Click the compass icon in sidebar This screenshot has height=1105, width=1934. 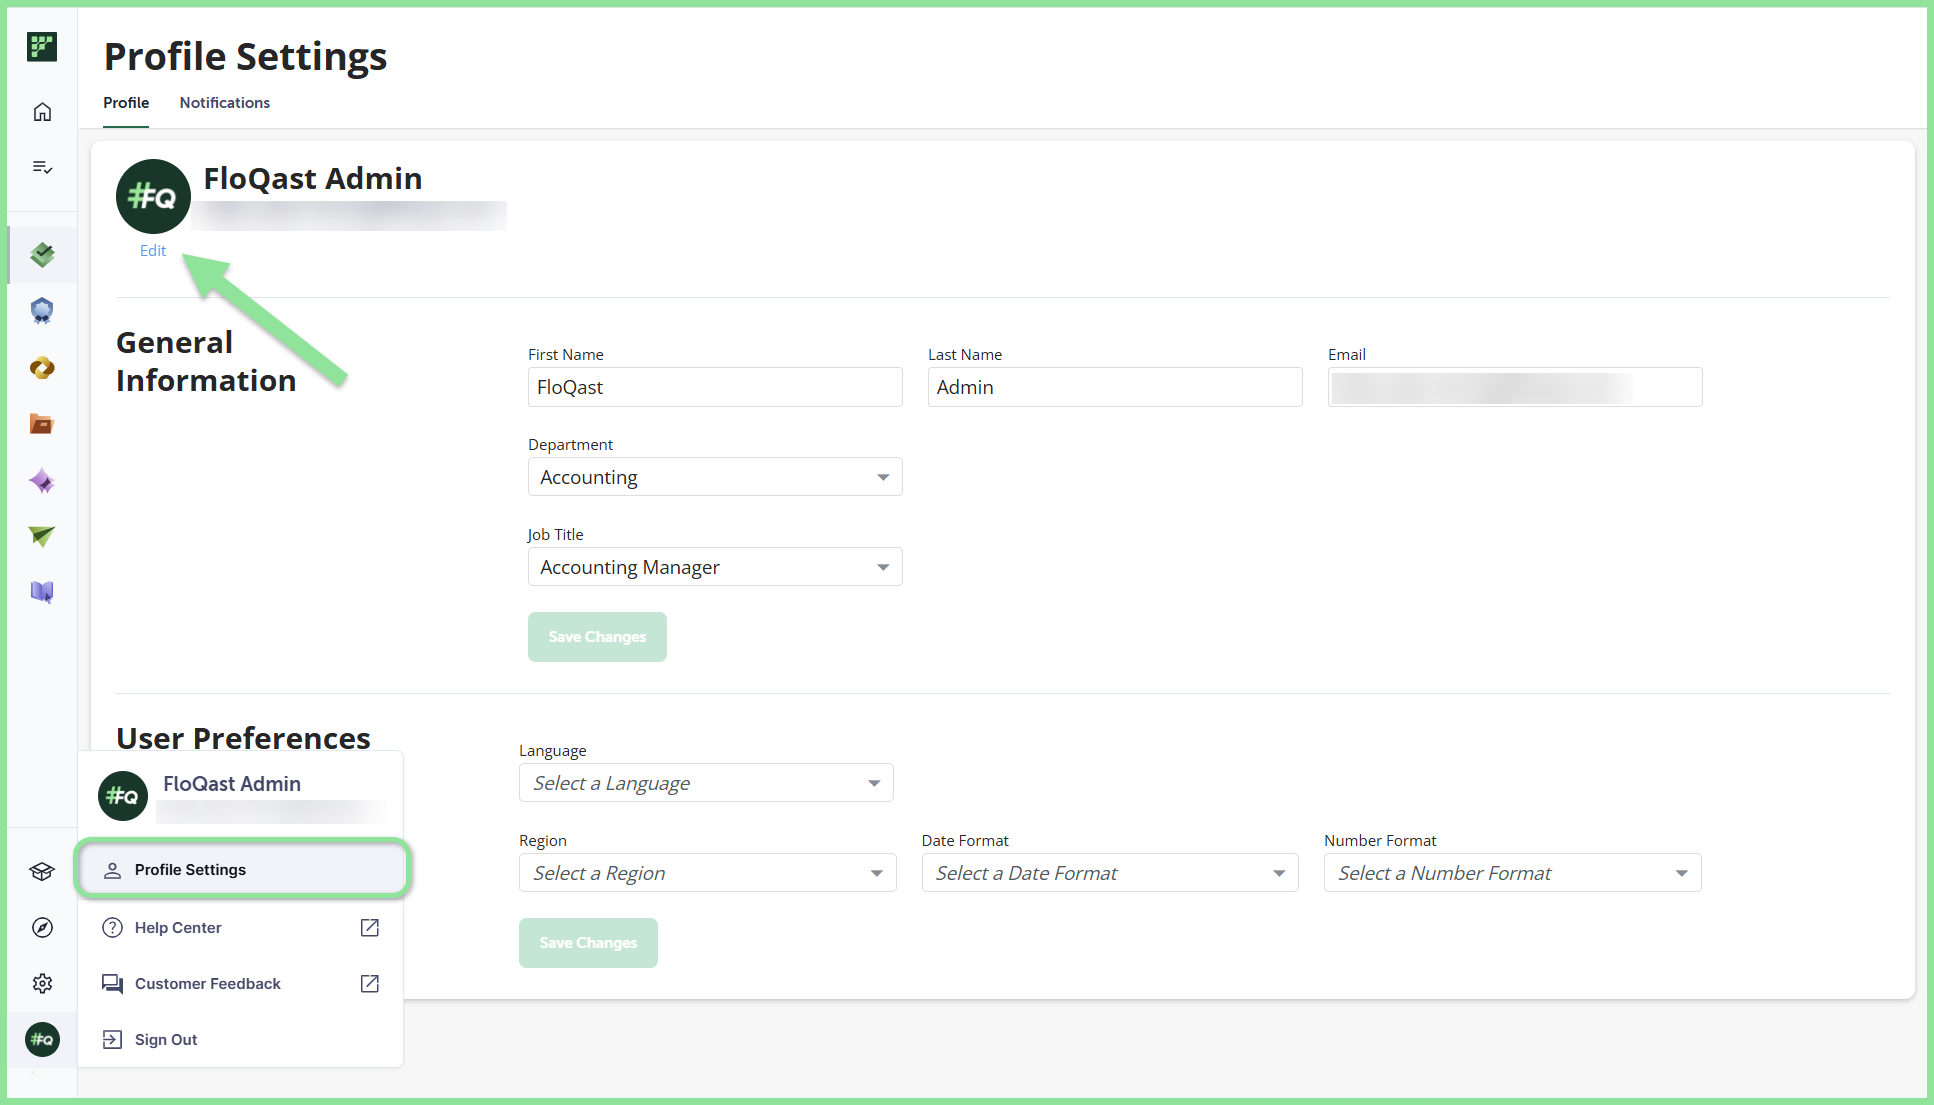[42, 928]
